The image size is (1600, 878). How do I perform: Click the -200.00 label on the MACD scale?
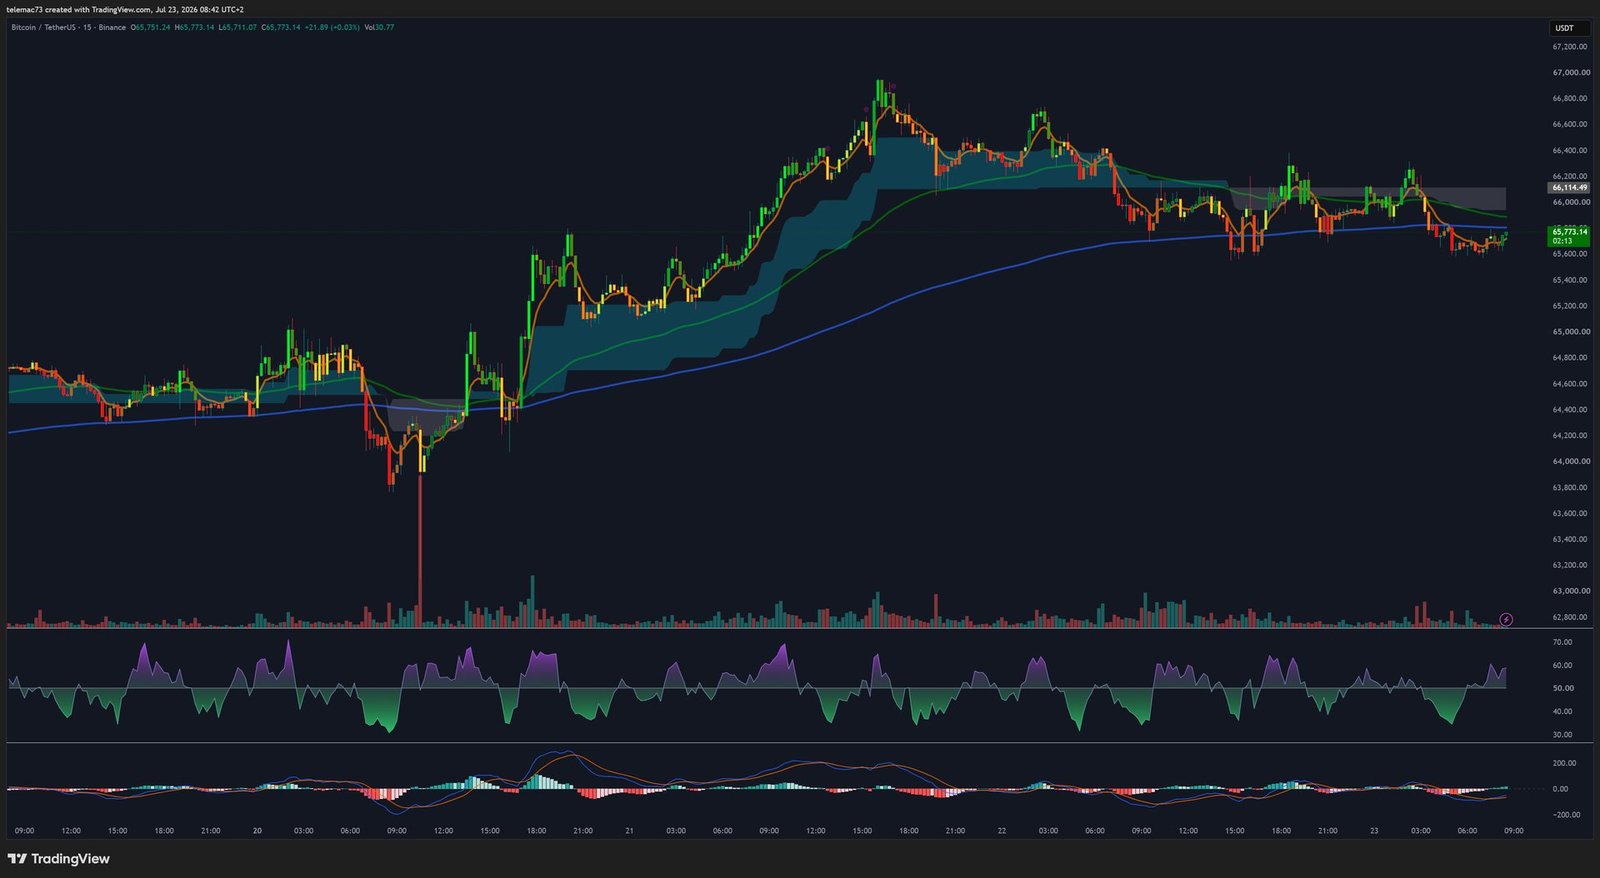point(1565,815)
